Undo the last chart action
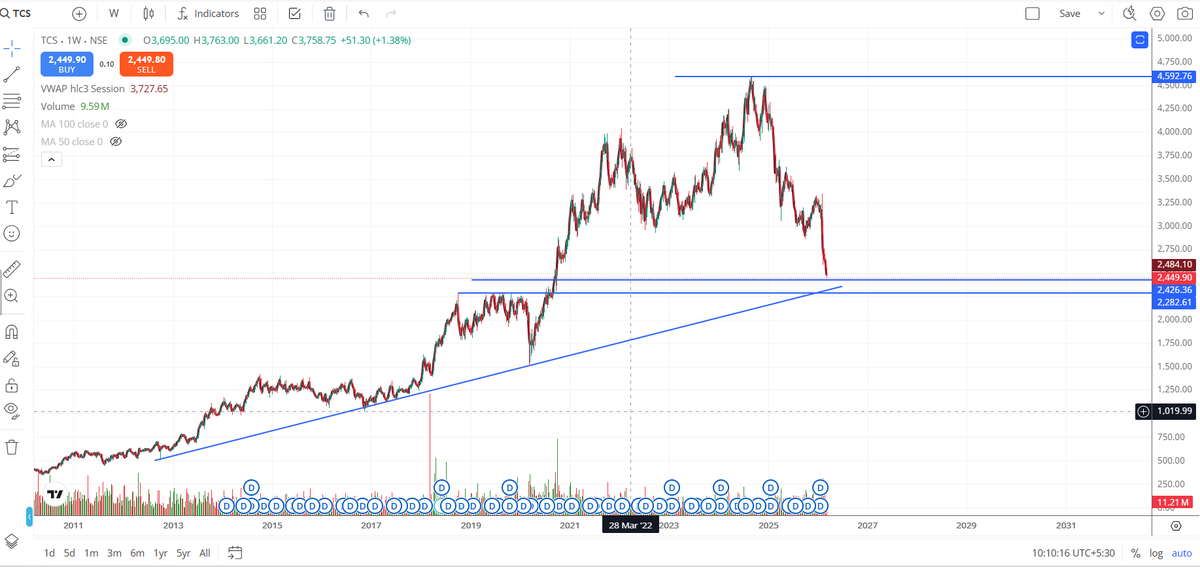This screenshot has width=1200, height=567. coord(363,13)
